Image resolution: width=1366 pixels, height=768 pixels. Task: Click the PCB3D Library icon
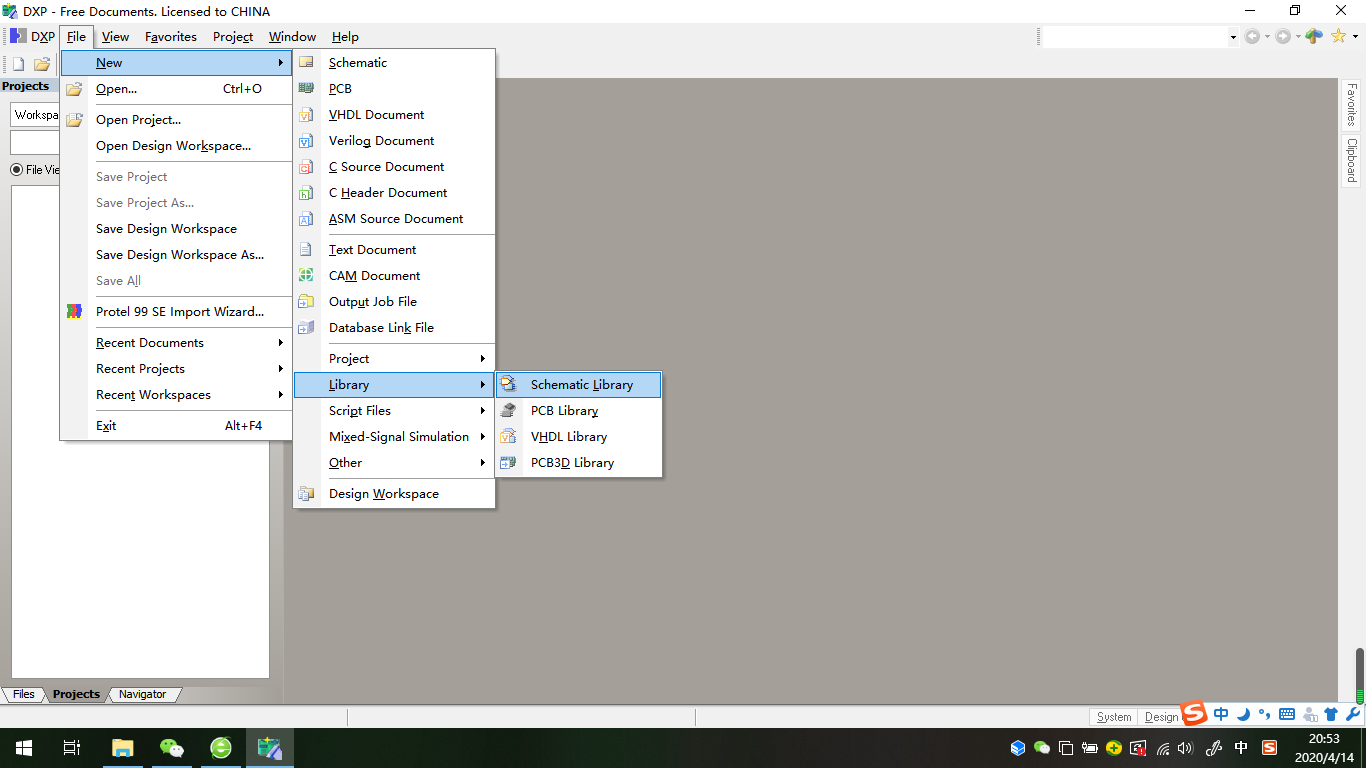[x=509, y=462]
